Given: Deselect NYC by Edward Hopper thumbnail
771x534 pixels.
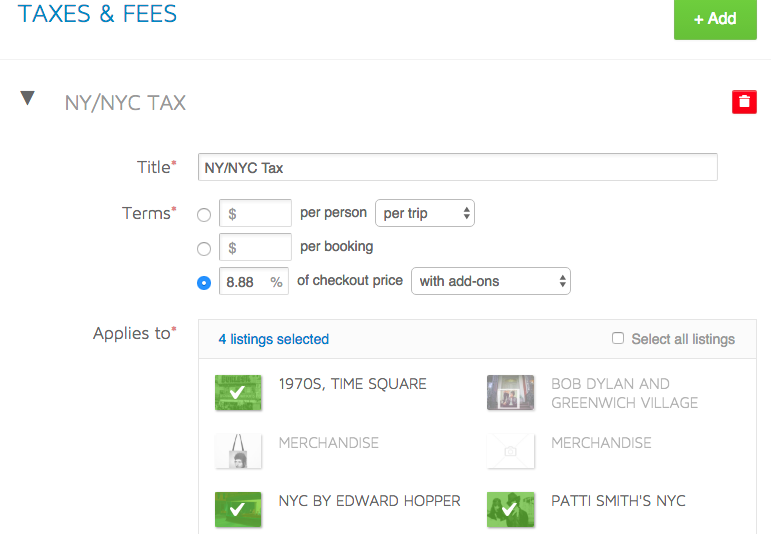Looking at the screenshot, I should (x=238, y=509).
